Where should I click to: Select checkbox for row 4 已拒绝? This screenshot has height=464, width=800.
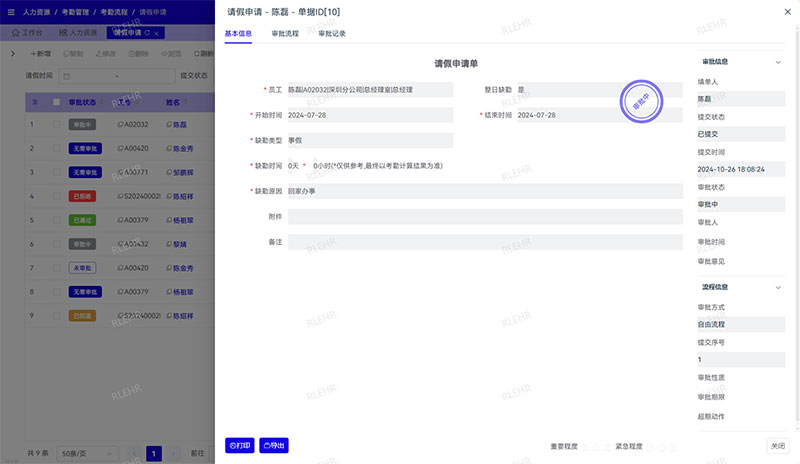click(x=56, y=196)
